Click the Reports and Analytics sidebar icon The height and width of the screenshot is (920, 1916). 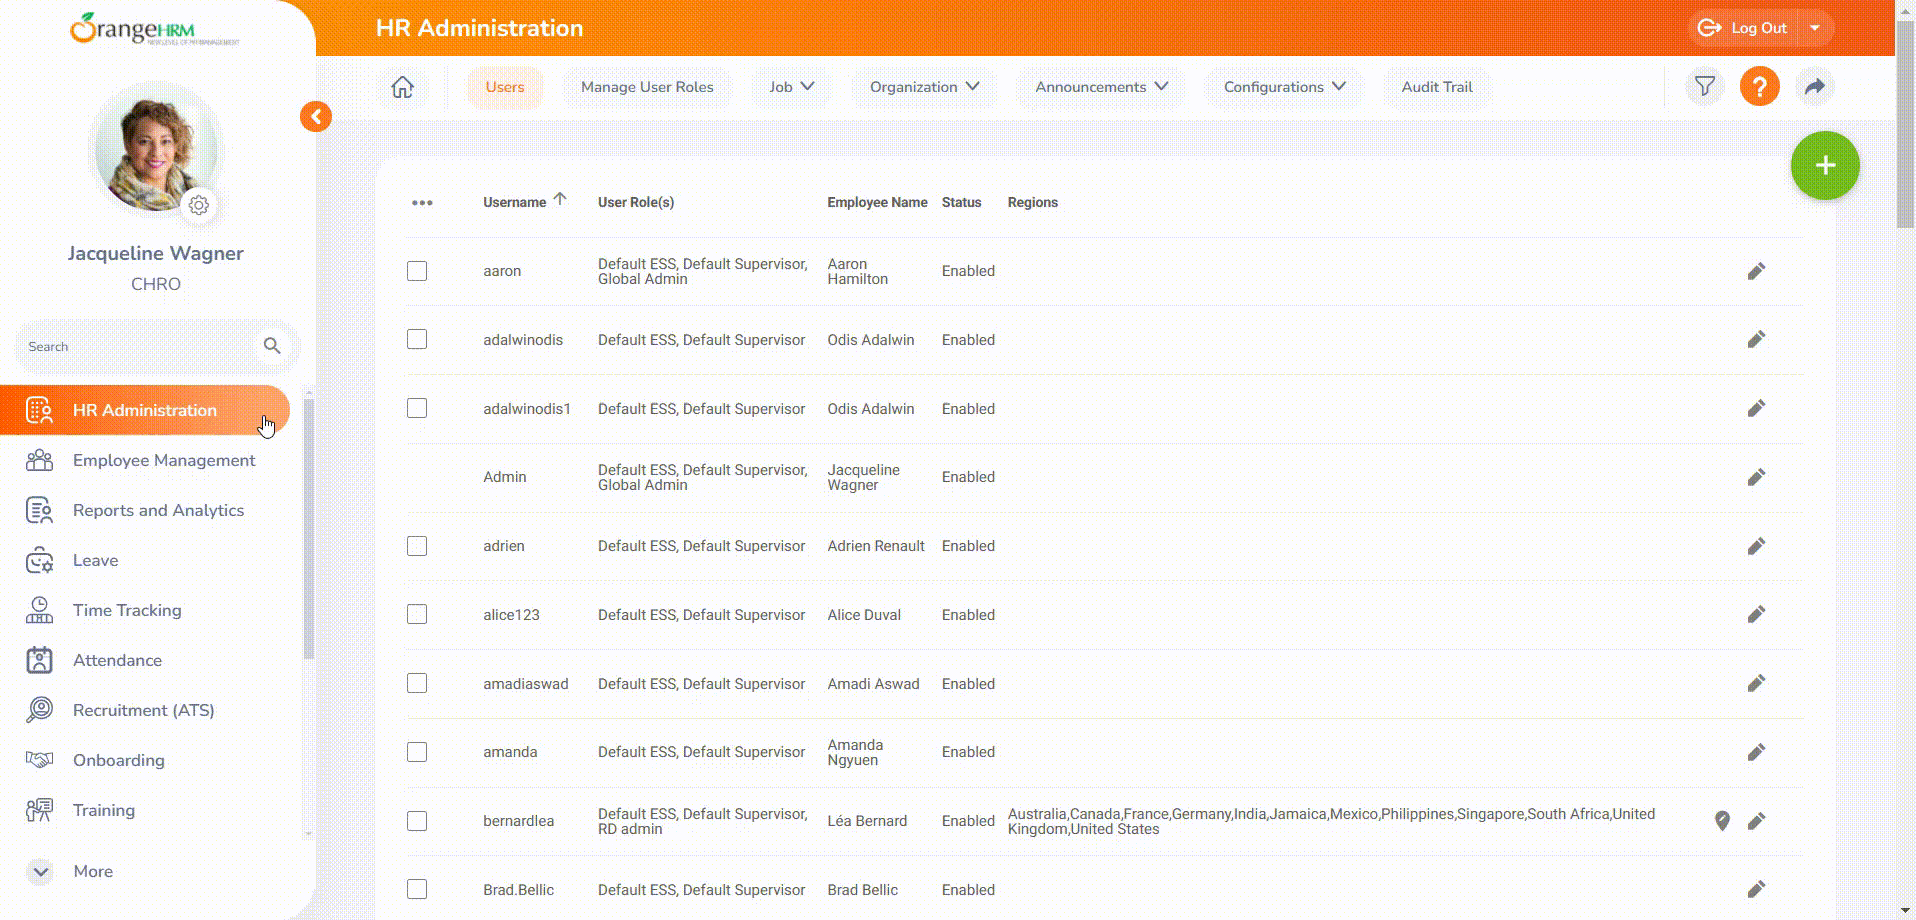[x=39, y=510]
